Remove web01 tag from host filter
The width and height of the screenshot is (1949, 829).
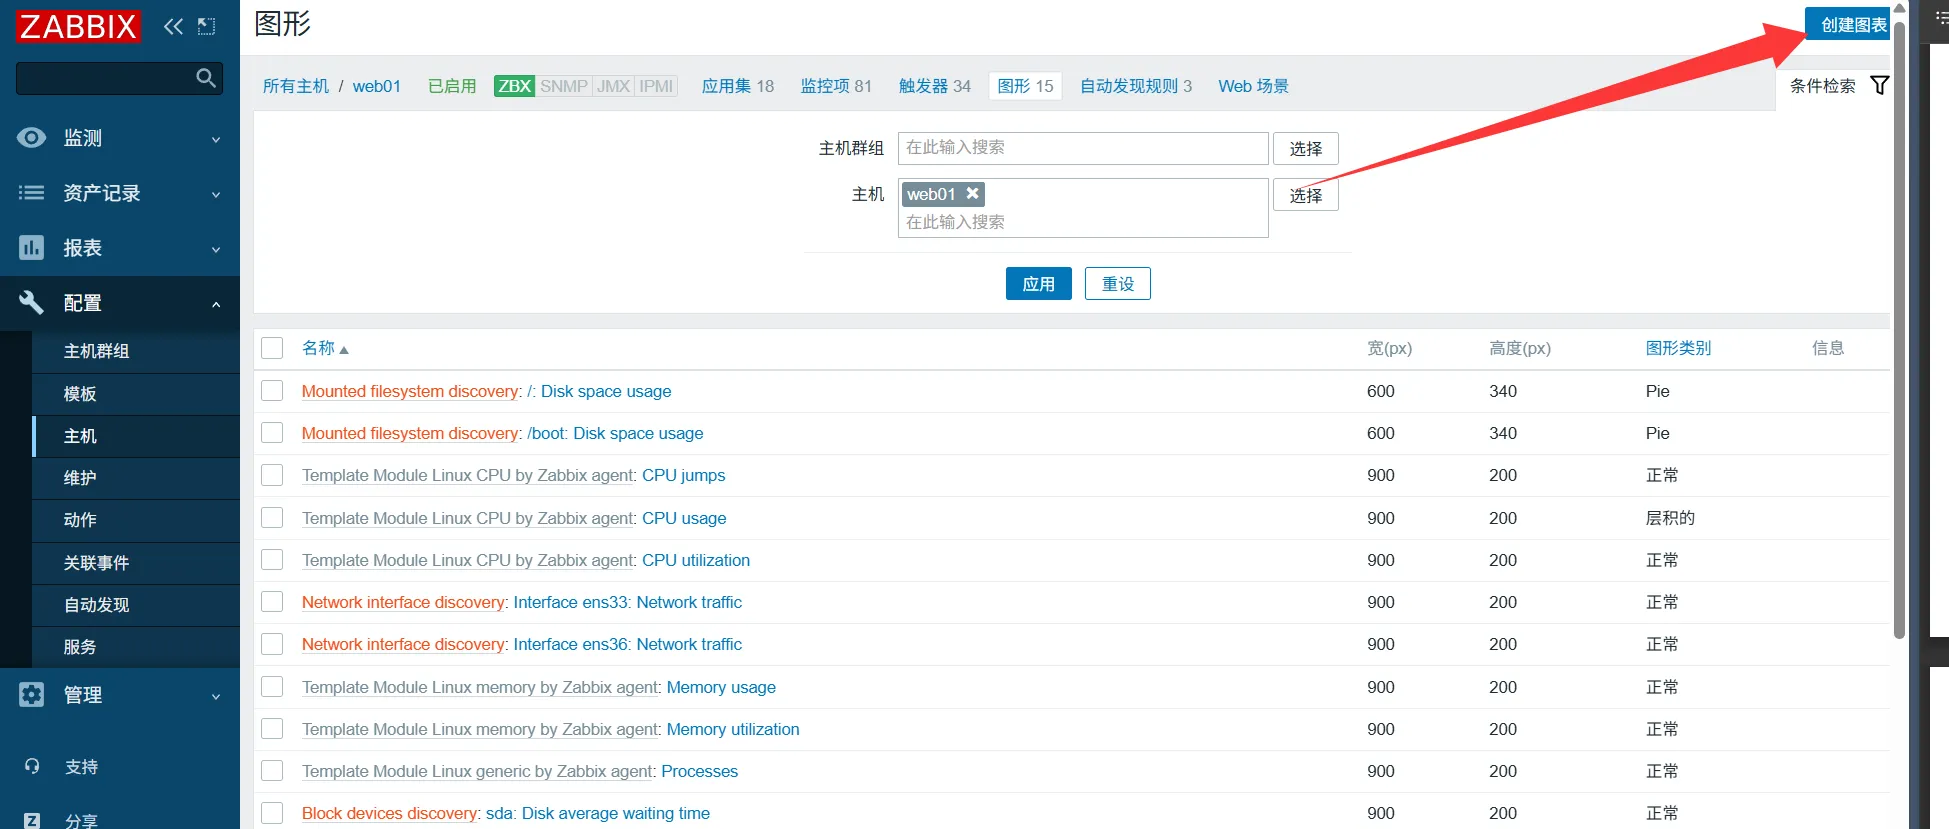(972, 194)
